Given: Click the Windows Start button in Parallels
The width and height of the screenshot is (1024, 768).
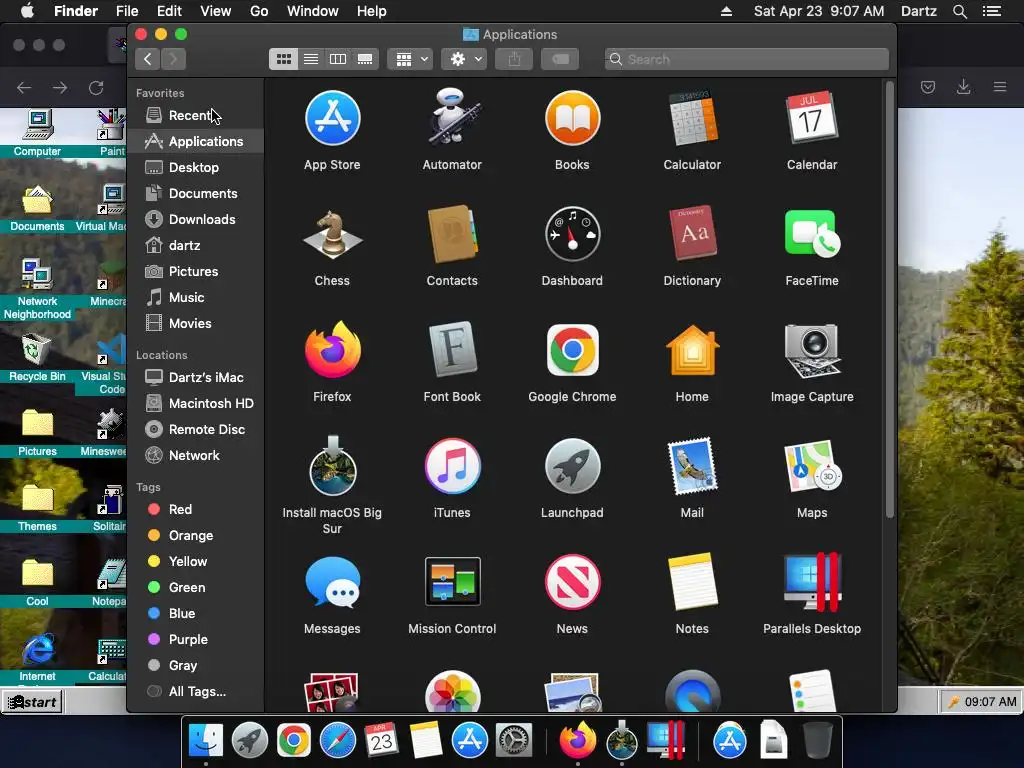Looking at the screenshot, I should tap(33, 702).
